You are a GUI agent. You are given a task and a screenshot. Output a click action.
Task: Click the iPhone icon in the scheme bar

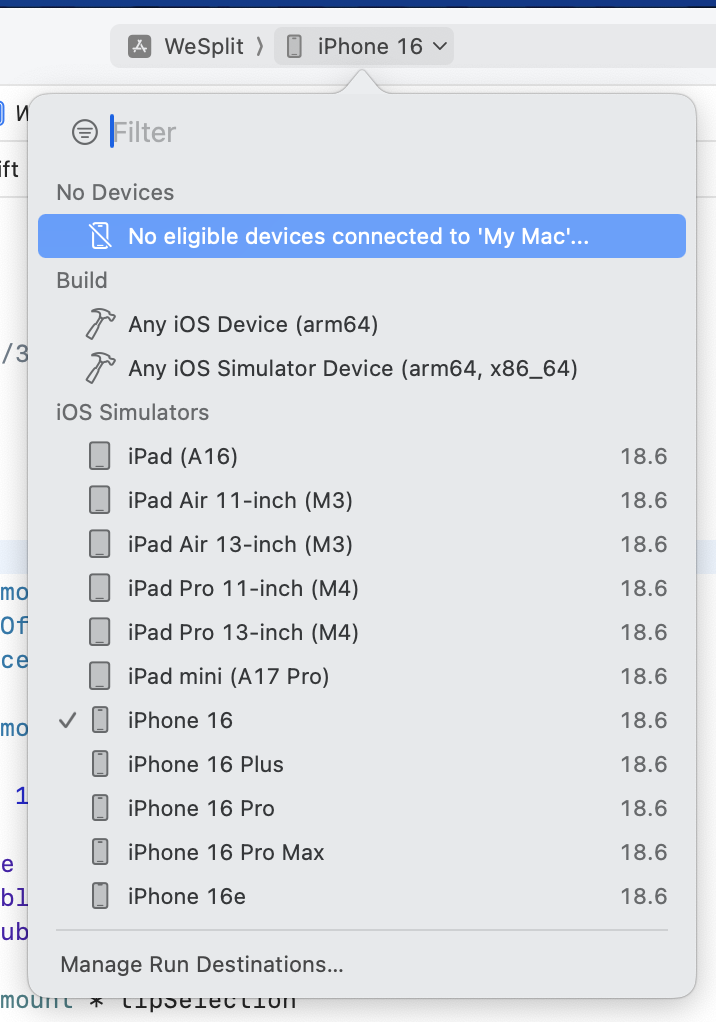click(x=294, y=46)
